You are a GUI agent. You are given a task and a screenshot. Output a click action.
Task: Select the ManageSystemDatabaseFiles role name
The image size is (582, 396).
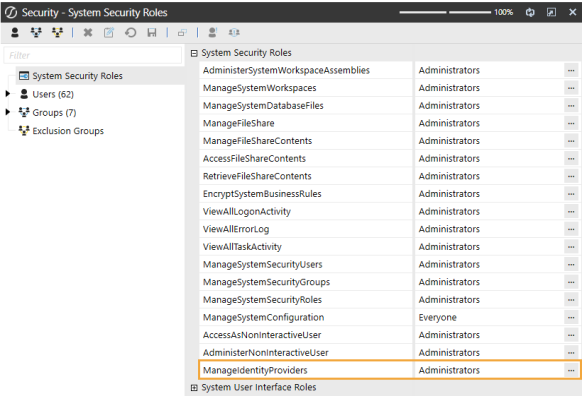point(263,106)
